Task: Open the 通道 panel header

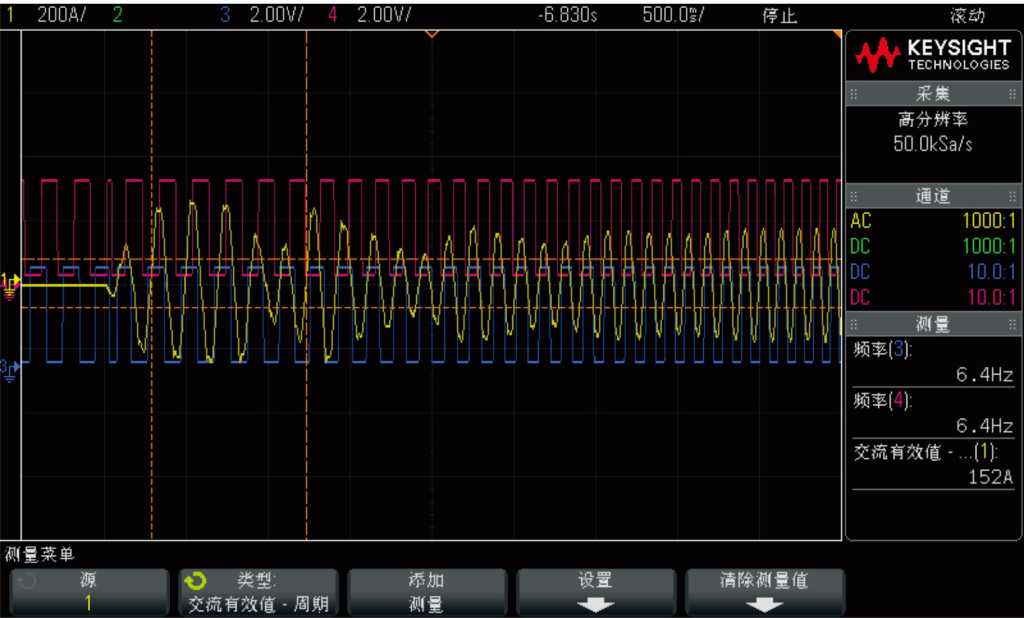Action: click(x=932, y=196)
